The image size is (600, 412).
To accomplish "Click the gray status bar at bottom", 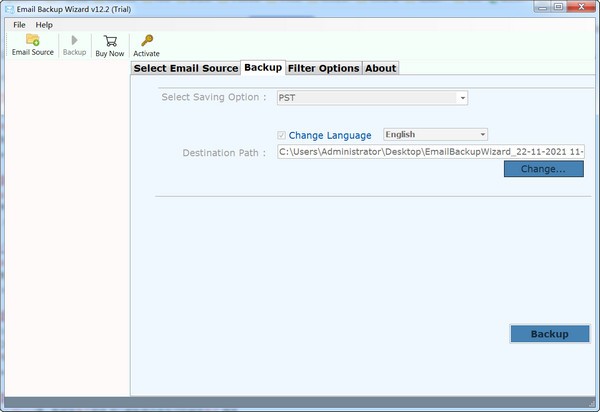I will coord(300,403).
